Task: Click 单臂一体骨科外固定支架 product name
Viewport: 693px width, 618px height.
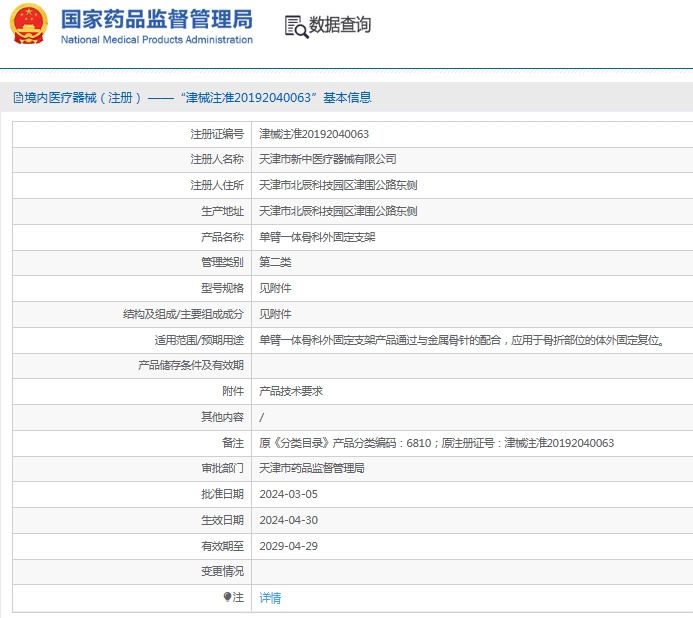Action: click(317, 237)
